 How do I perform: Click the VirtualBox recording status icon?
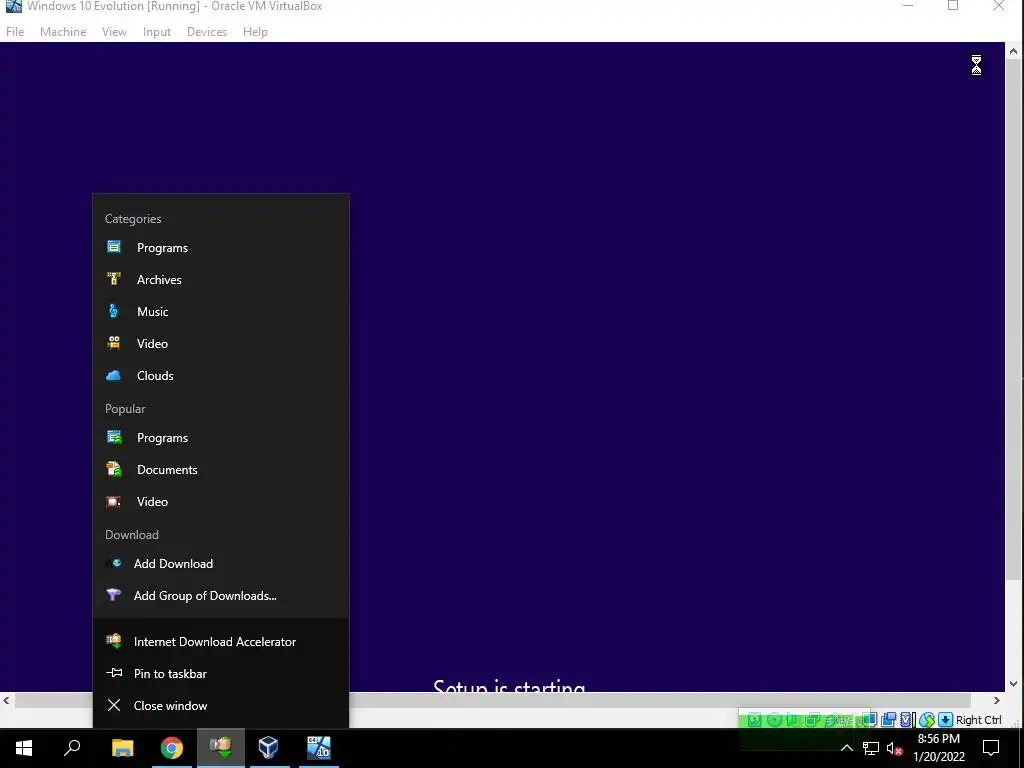888,720
